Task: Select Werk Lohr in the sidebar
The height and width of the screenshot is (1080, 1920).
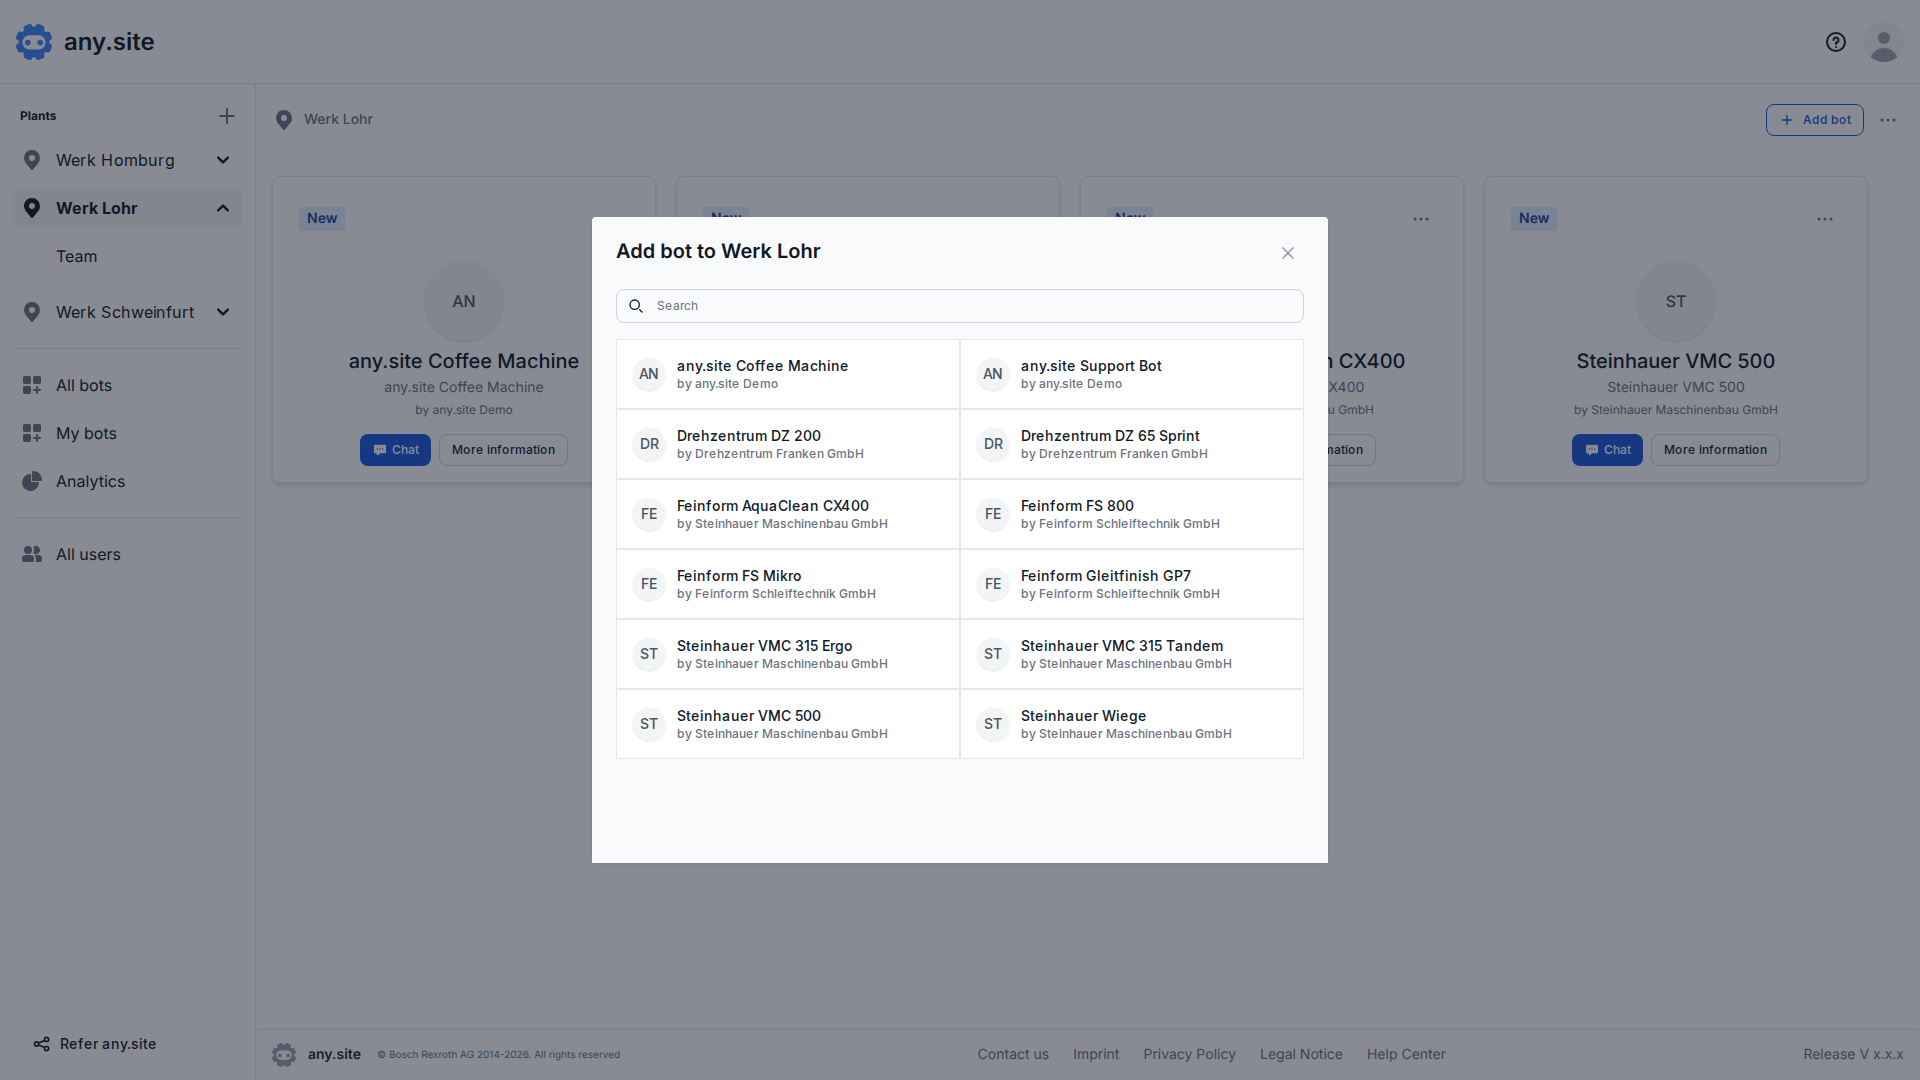Action: pos(97,208)
